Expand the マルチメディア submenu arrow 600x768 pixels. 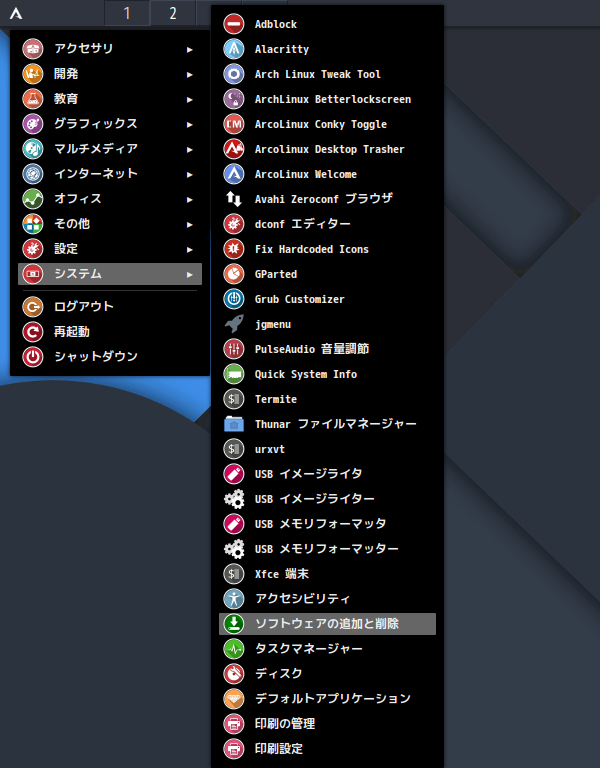[190, 149]
